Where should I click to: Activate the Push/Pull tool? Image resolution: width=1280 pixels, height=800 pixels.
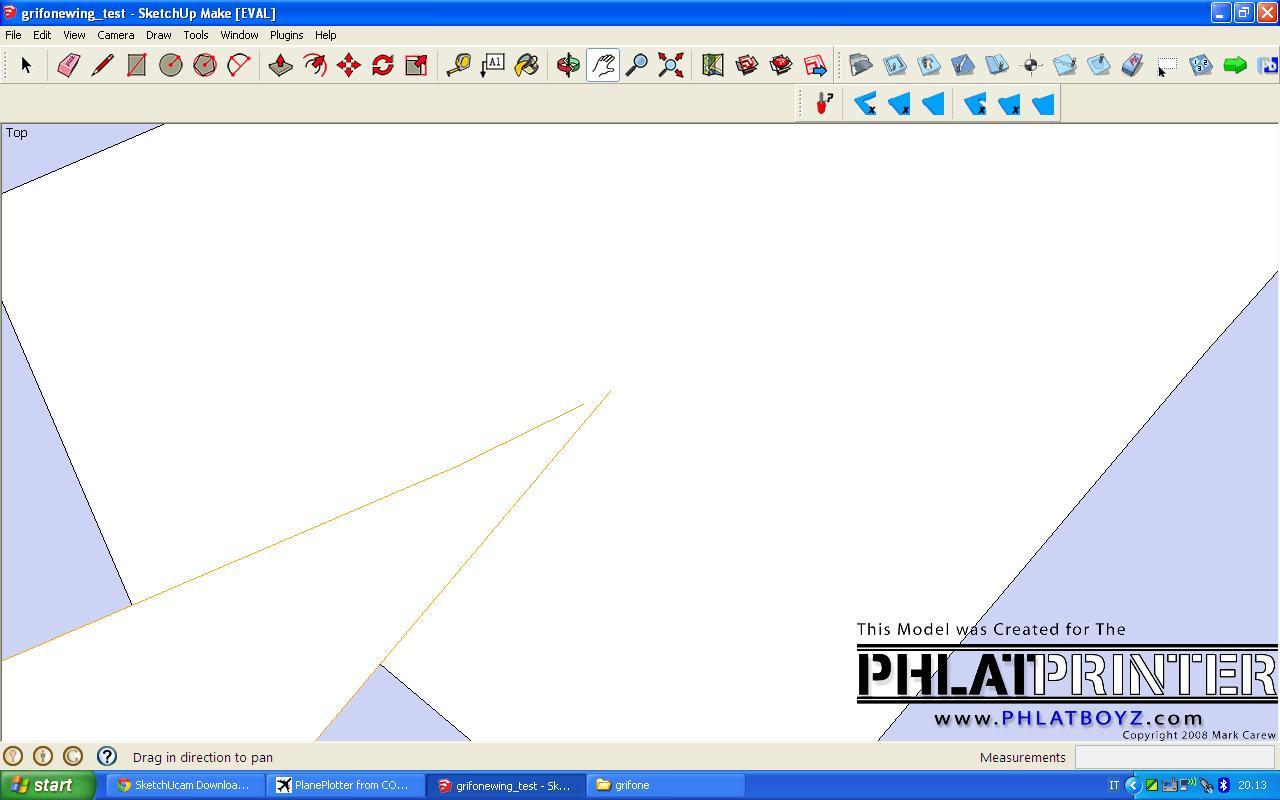(x=281, y=65)
